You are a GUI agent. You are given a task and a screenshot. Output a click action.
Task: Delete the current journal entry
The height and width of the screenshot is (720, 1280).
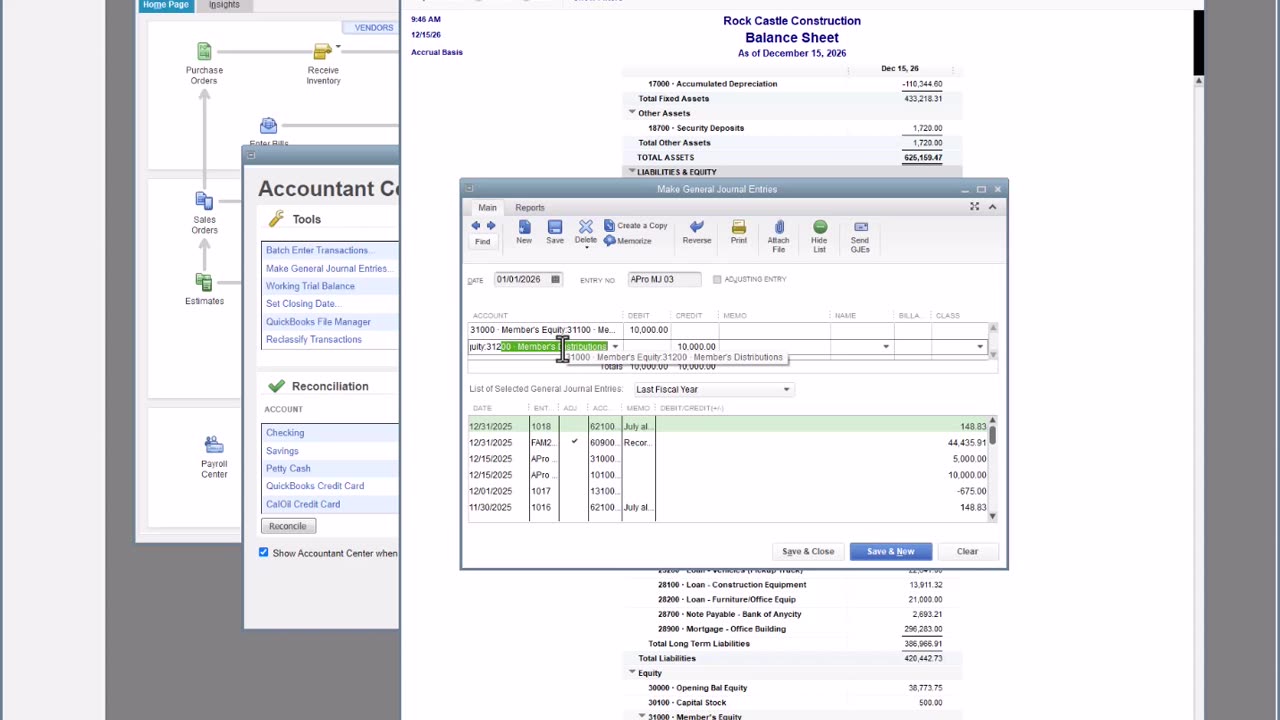point(586,232)
